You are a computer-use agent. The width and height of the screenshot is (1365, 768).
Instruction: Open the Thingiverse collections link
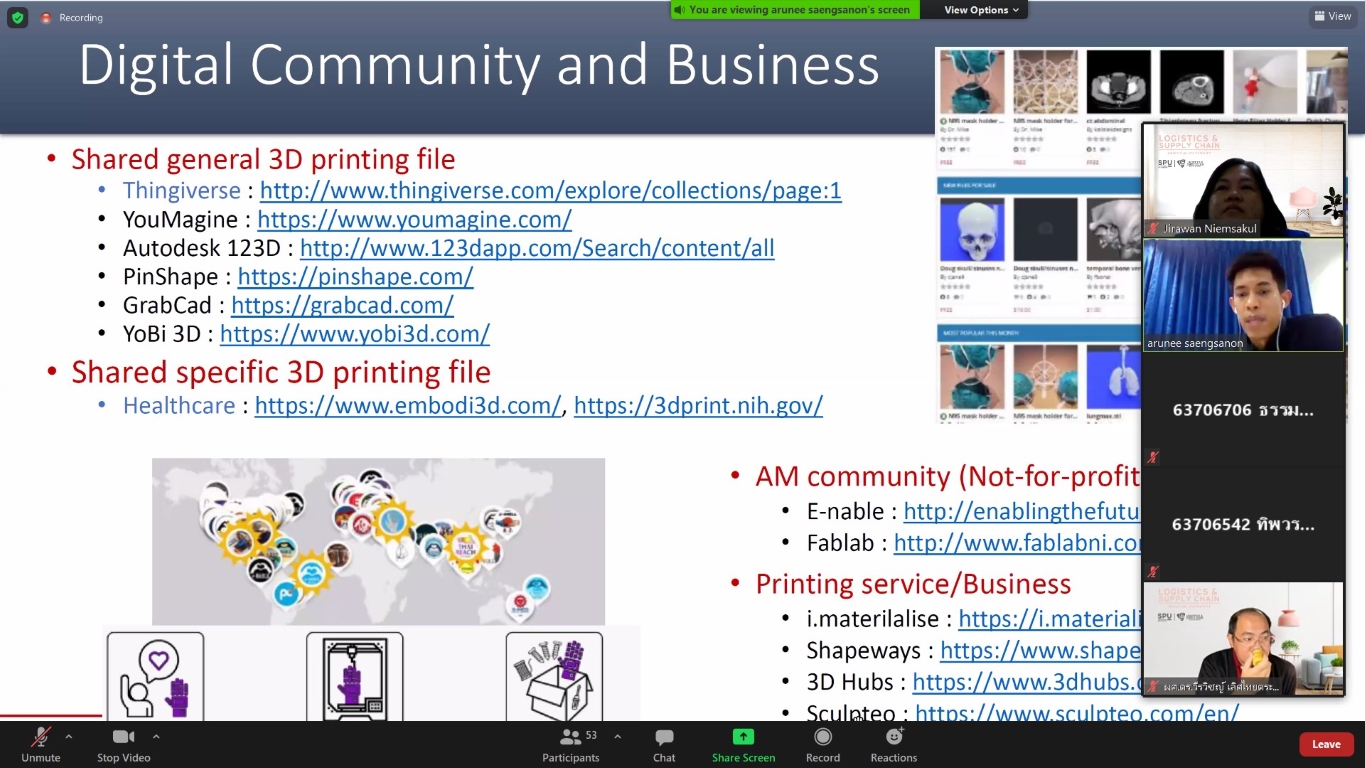pyautogui.click(x=550, y=190)
